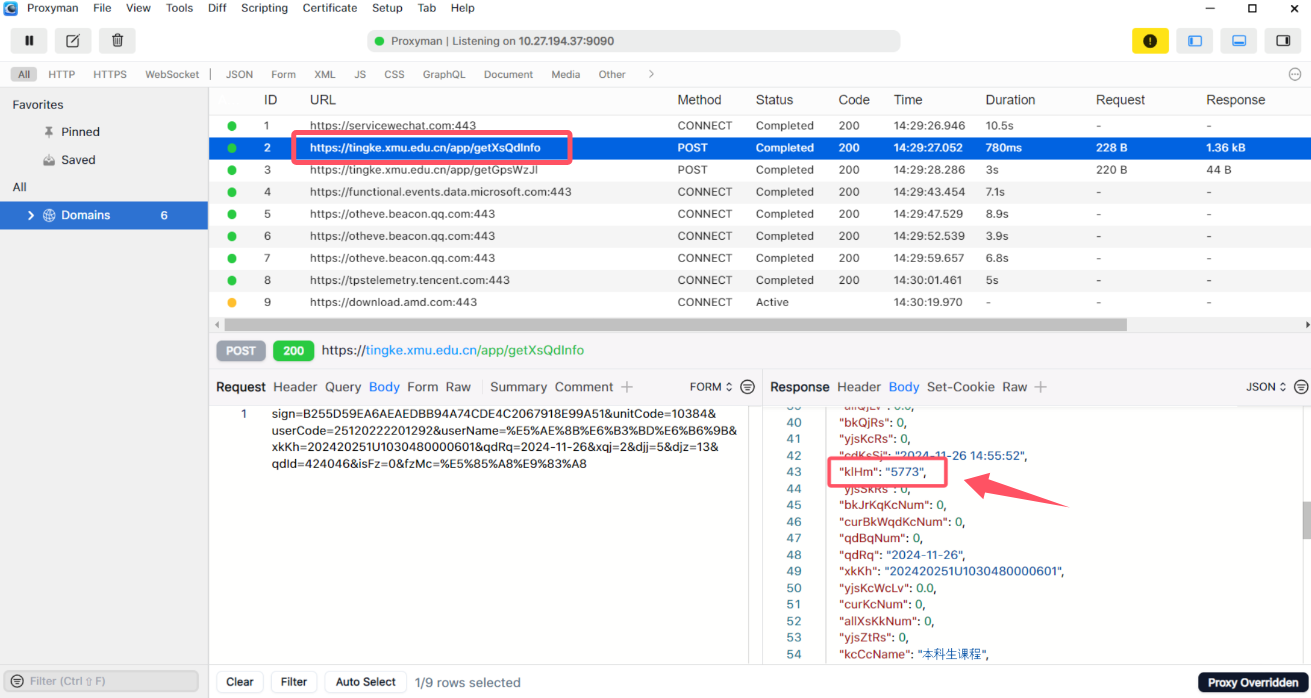Toggle the right panel layout button
Viewport: 1311px width, 698px height.
[1282, 41]
